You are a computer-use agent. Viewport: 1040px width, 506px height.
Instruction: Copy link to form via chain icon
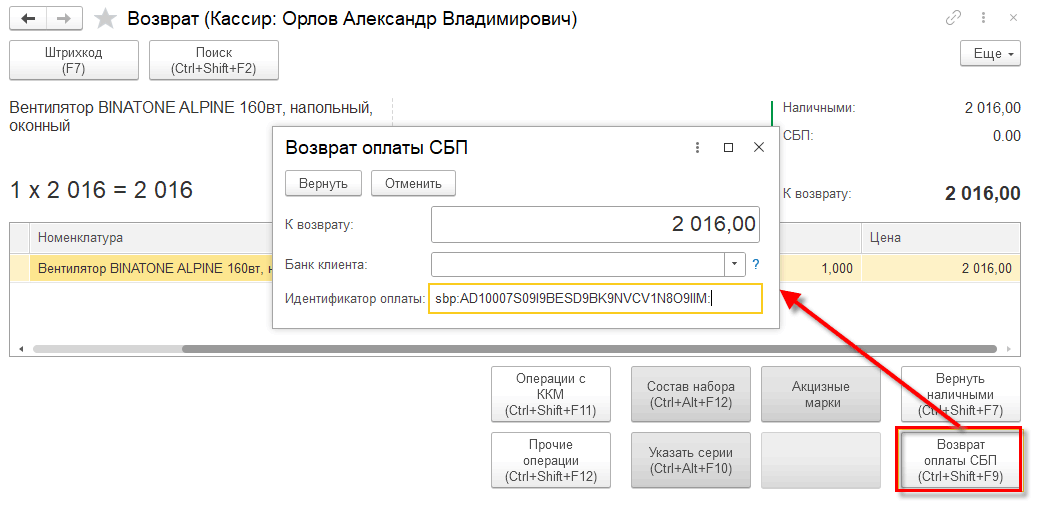953,19
